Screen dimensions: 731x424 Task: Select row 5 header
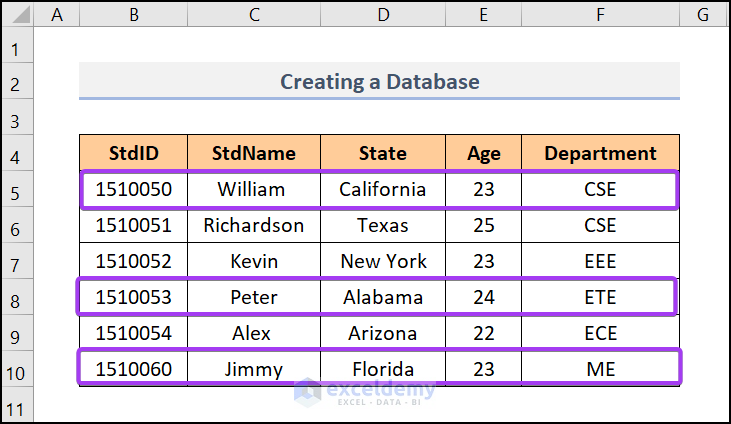[x=17, y=190]
